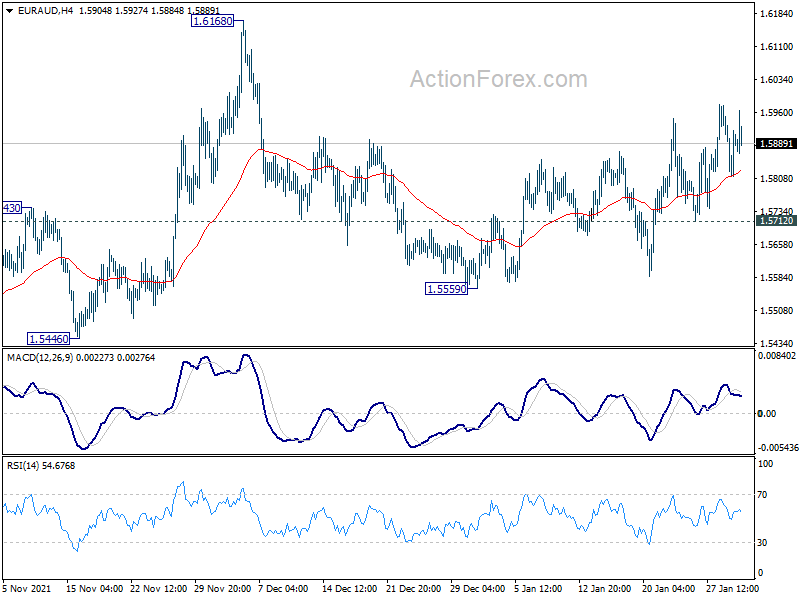
Task: Select the 1.61680 high price label
Action: 213,21
